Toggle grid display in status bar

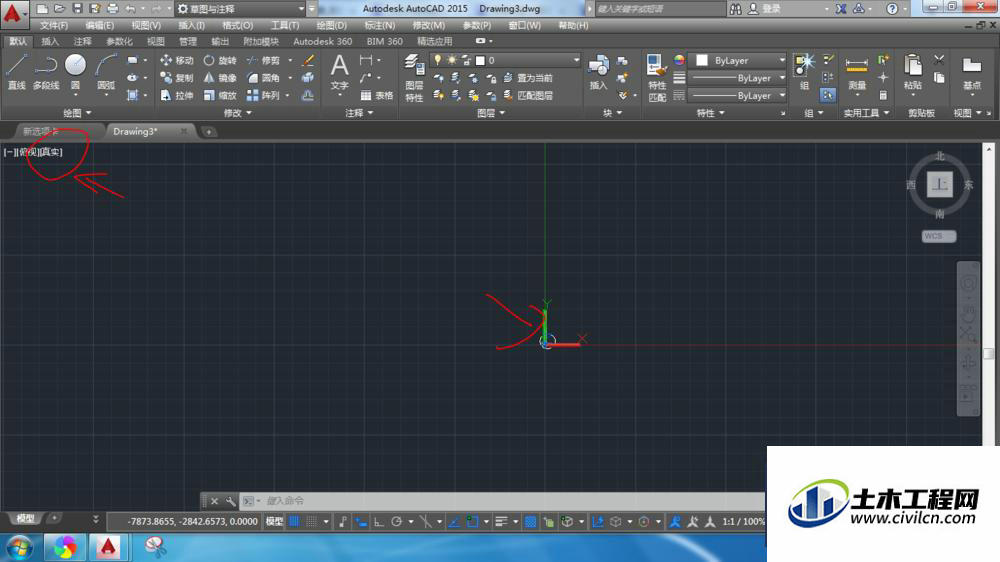(x=294, y=521)
